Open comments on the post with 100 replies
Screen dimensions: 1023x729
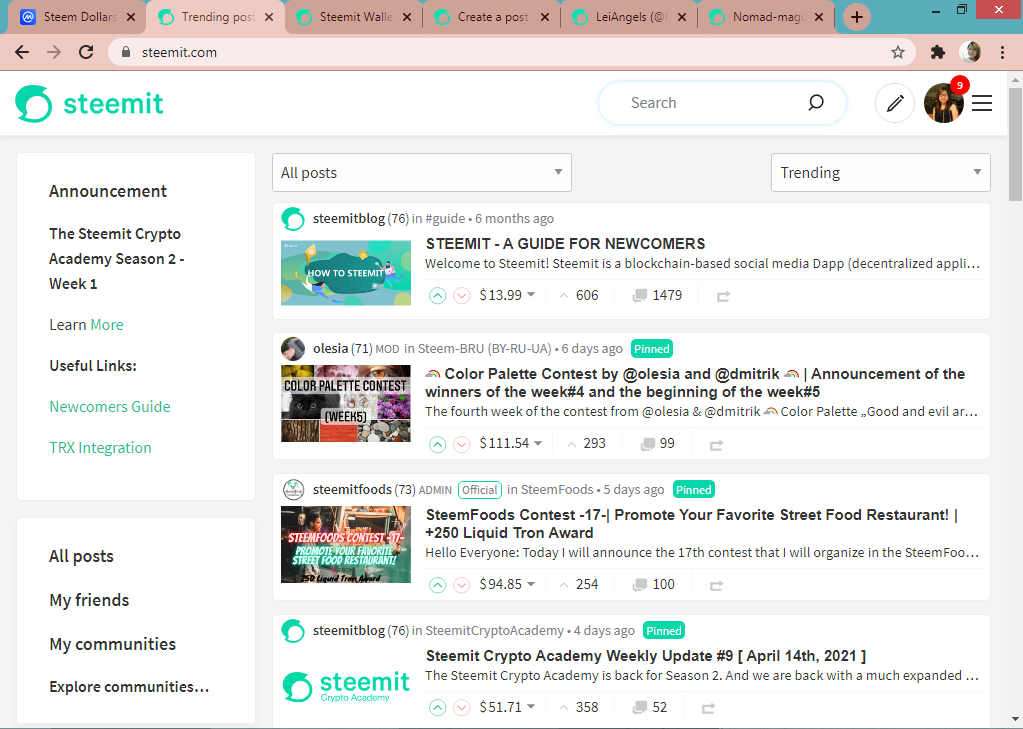[654, 584]
